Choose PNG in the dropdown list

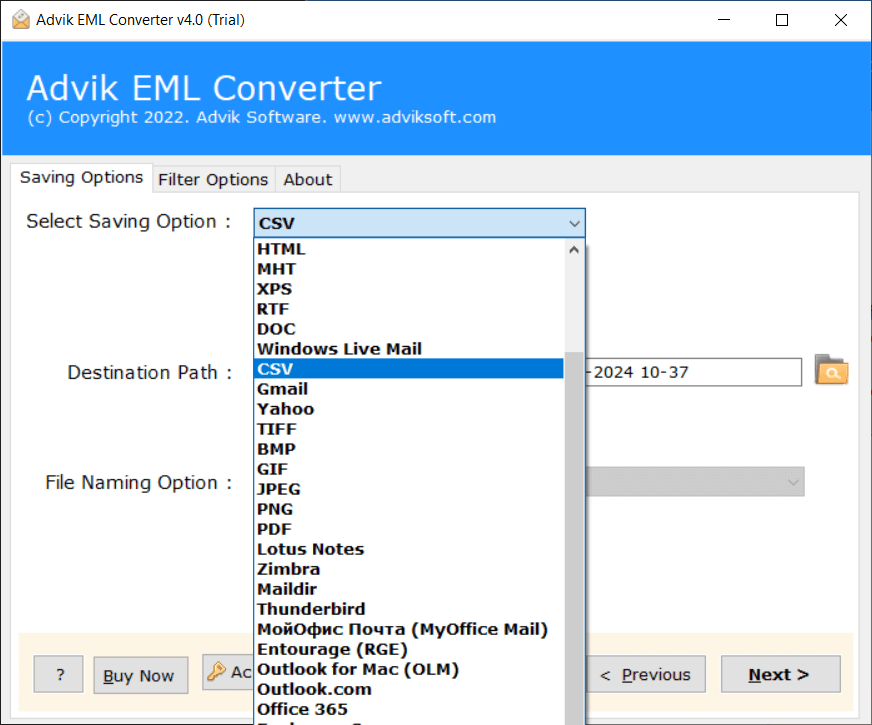(x=409, y=509)
